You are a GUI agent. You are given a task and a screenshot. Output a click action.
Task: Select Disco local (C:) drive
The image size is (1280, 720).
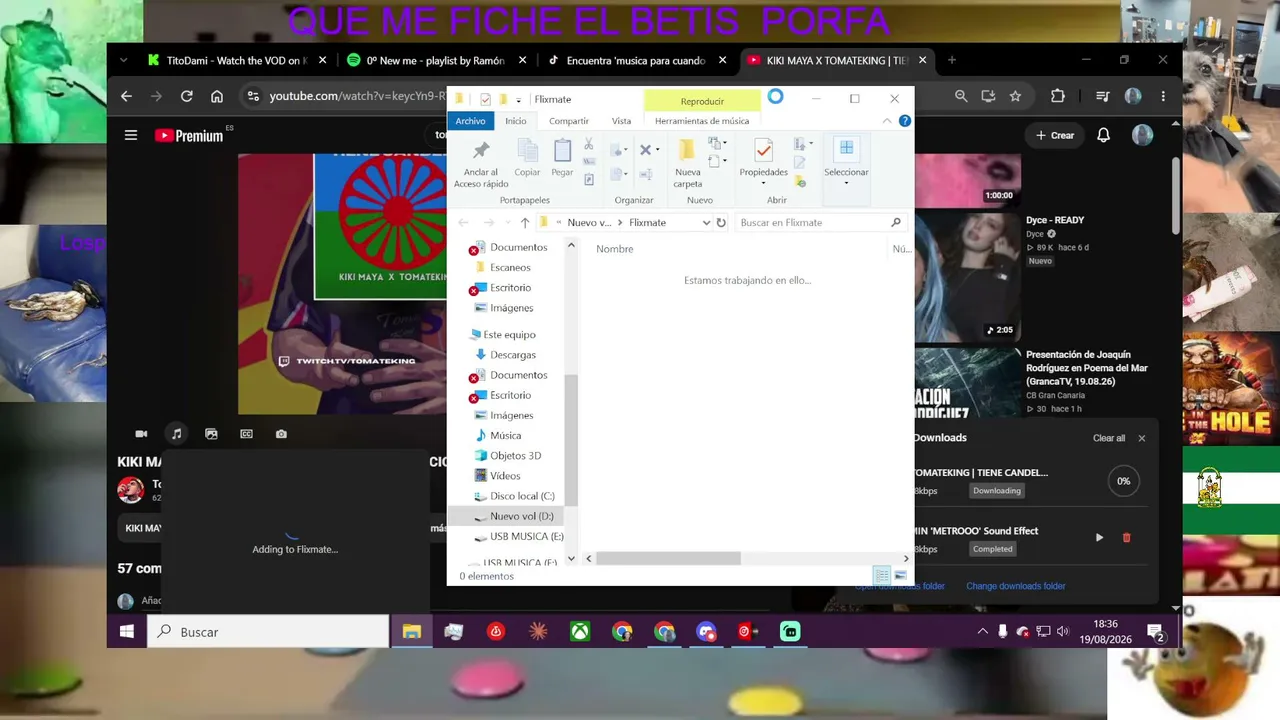click(x=522, y=496)
